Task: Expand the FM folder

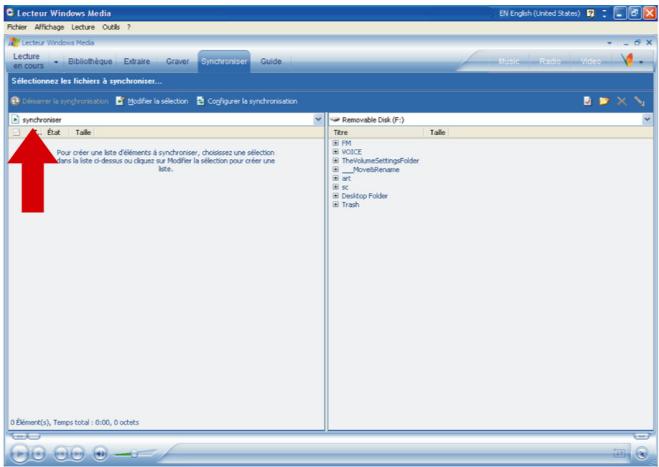Action: 336,143
